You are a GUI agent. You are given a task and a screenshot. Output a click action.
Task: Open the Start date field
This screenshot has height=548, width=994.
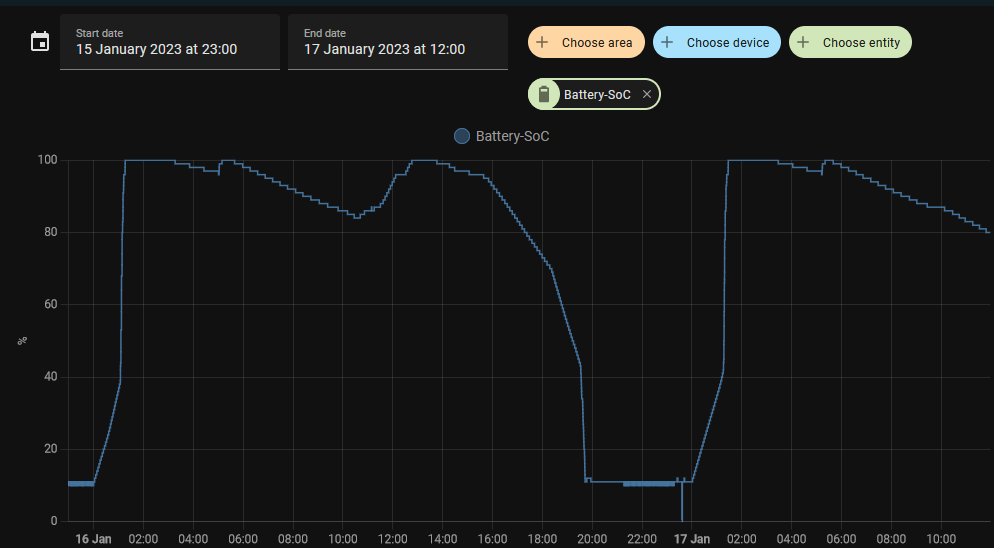(169, 42)
